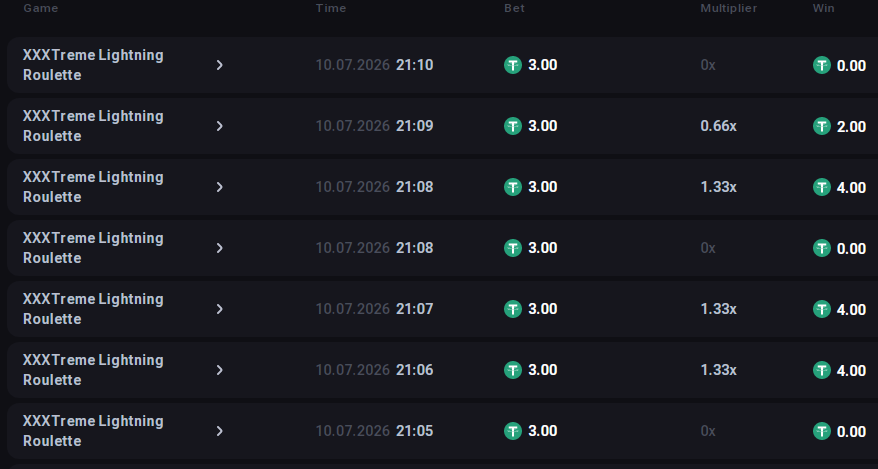Click Tether coin icon next to 2.00 win
The height and width of the screenshot is (469, 878).
[822, 126]
